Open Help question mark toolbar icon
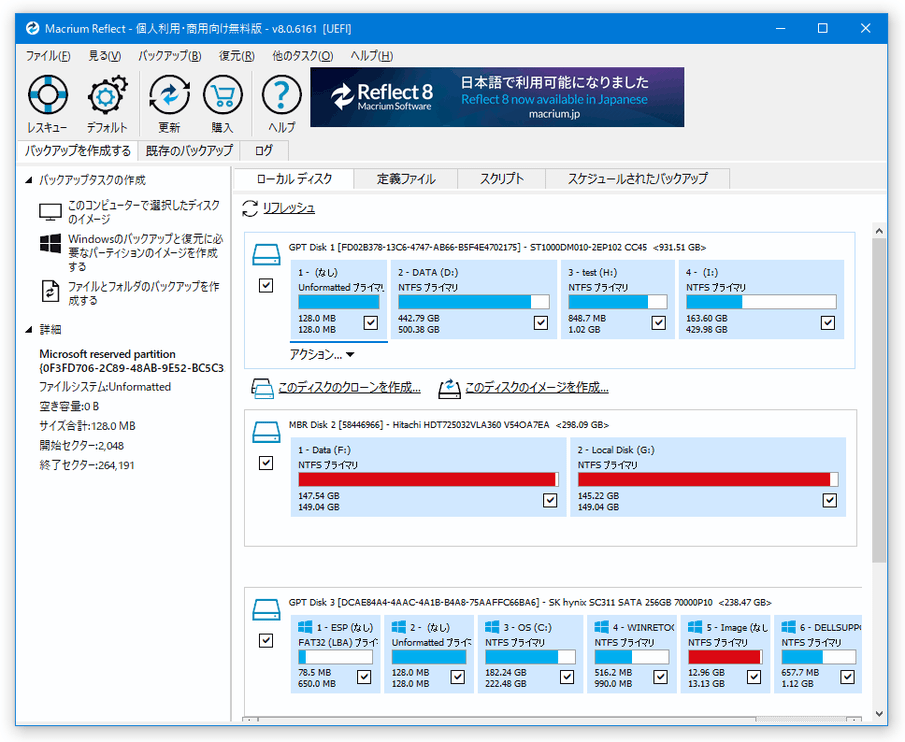905x742 pixels. (x=281, y=95)
